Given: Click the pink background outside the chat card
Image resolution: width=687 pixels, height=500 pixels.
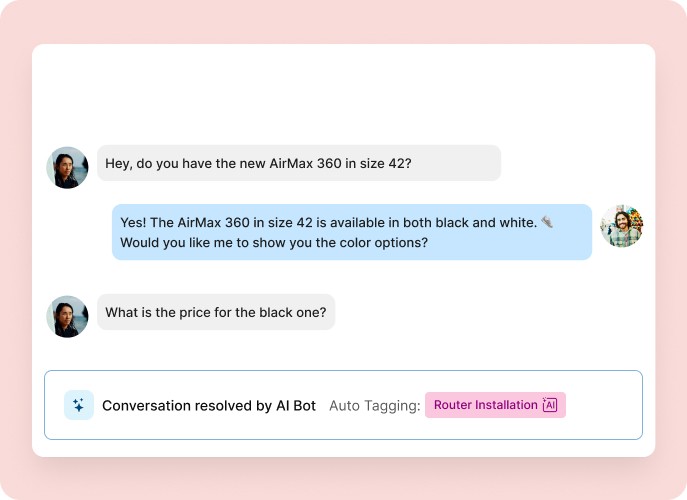Looking at the screenshot, I should [15, 250].
